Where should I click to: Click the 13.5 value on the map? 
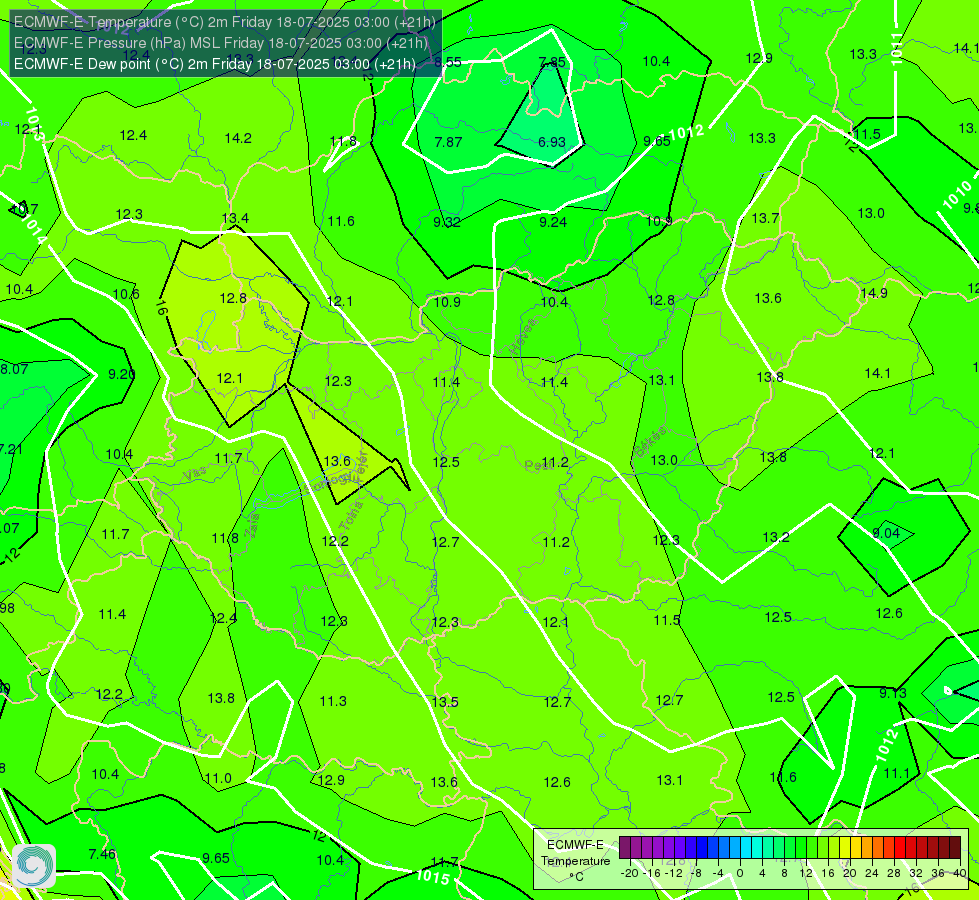point(445,702)
